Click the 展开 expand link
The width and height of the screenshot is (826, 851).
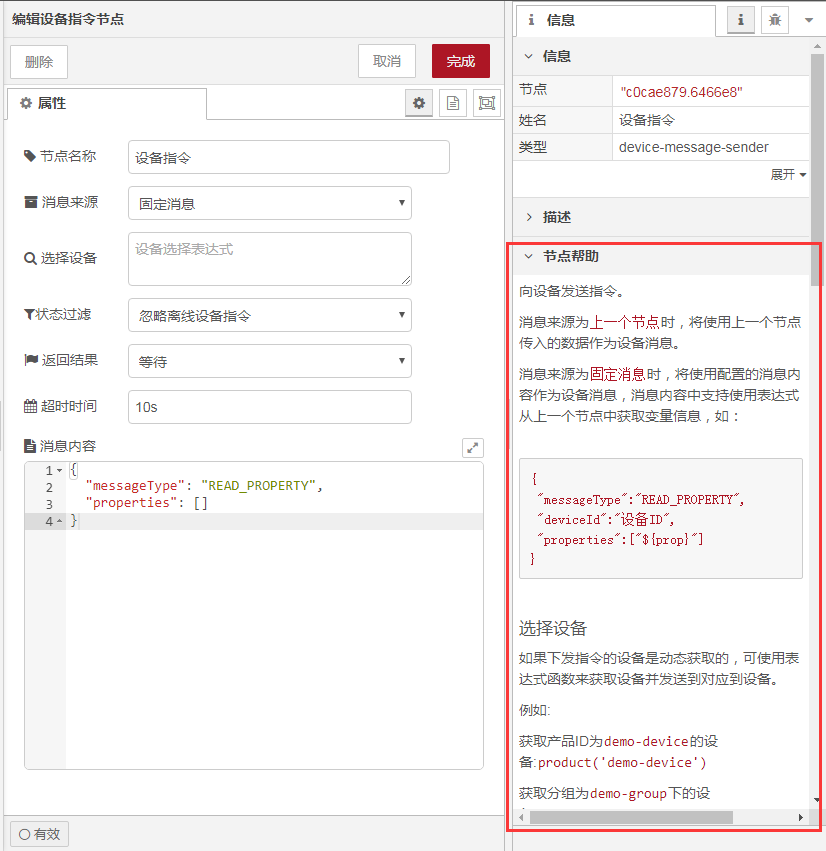tap(788, 174)
